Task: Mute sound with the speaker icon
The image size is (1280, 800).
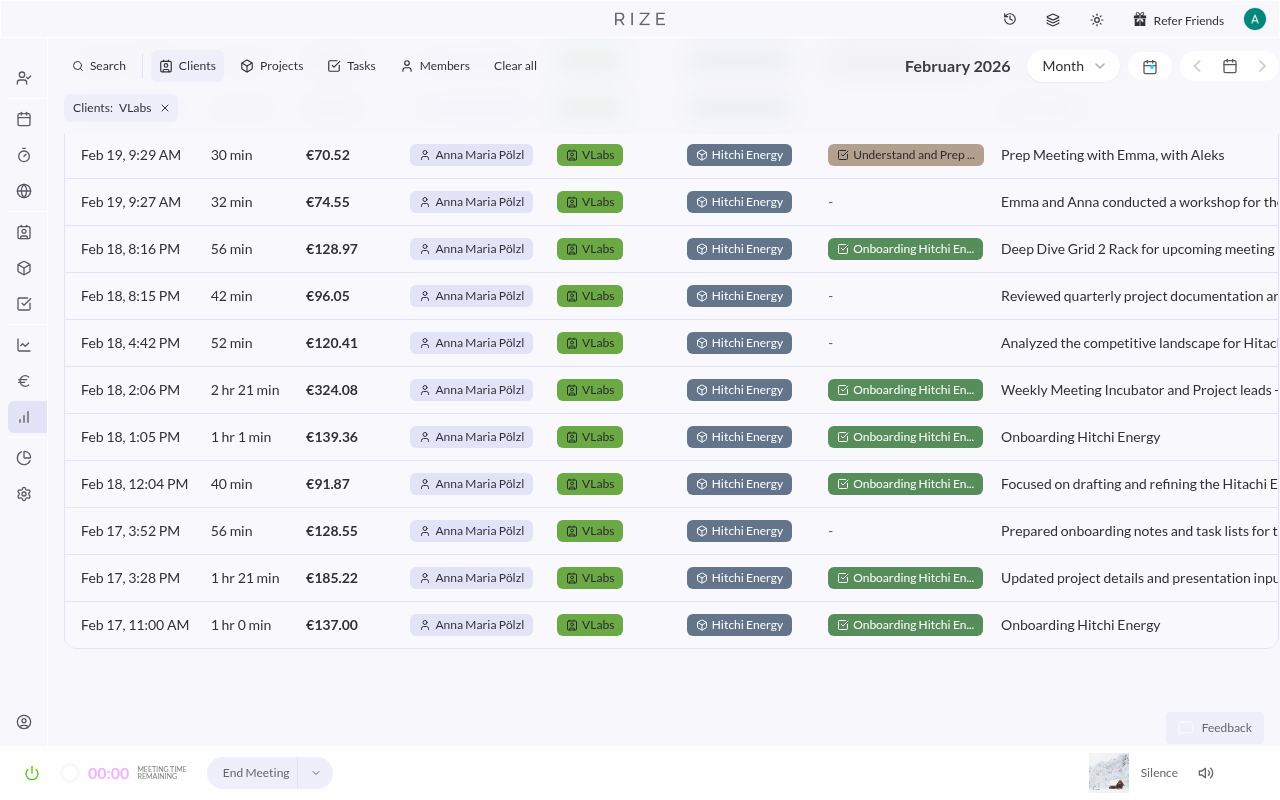Action: click(x=1206, y=773)
